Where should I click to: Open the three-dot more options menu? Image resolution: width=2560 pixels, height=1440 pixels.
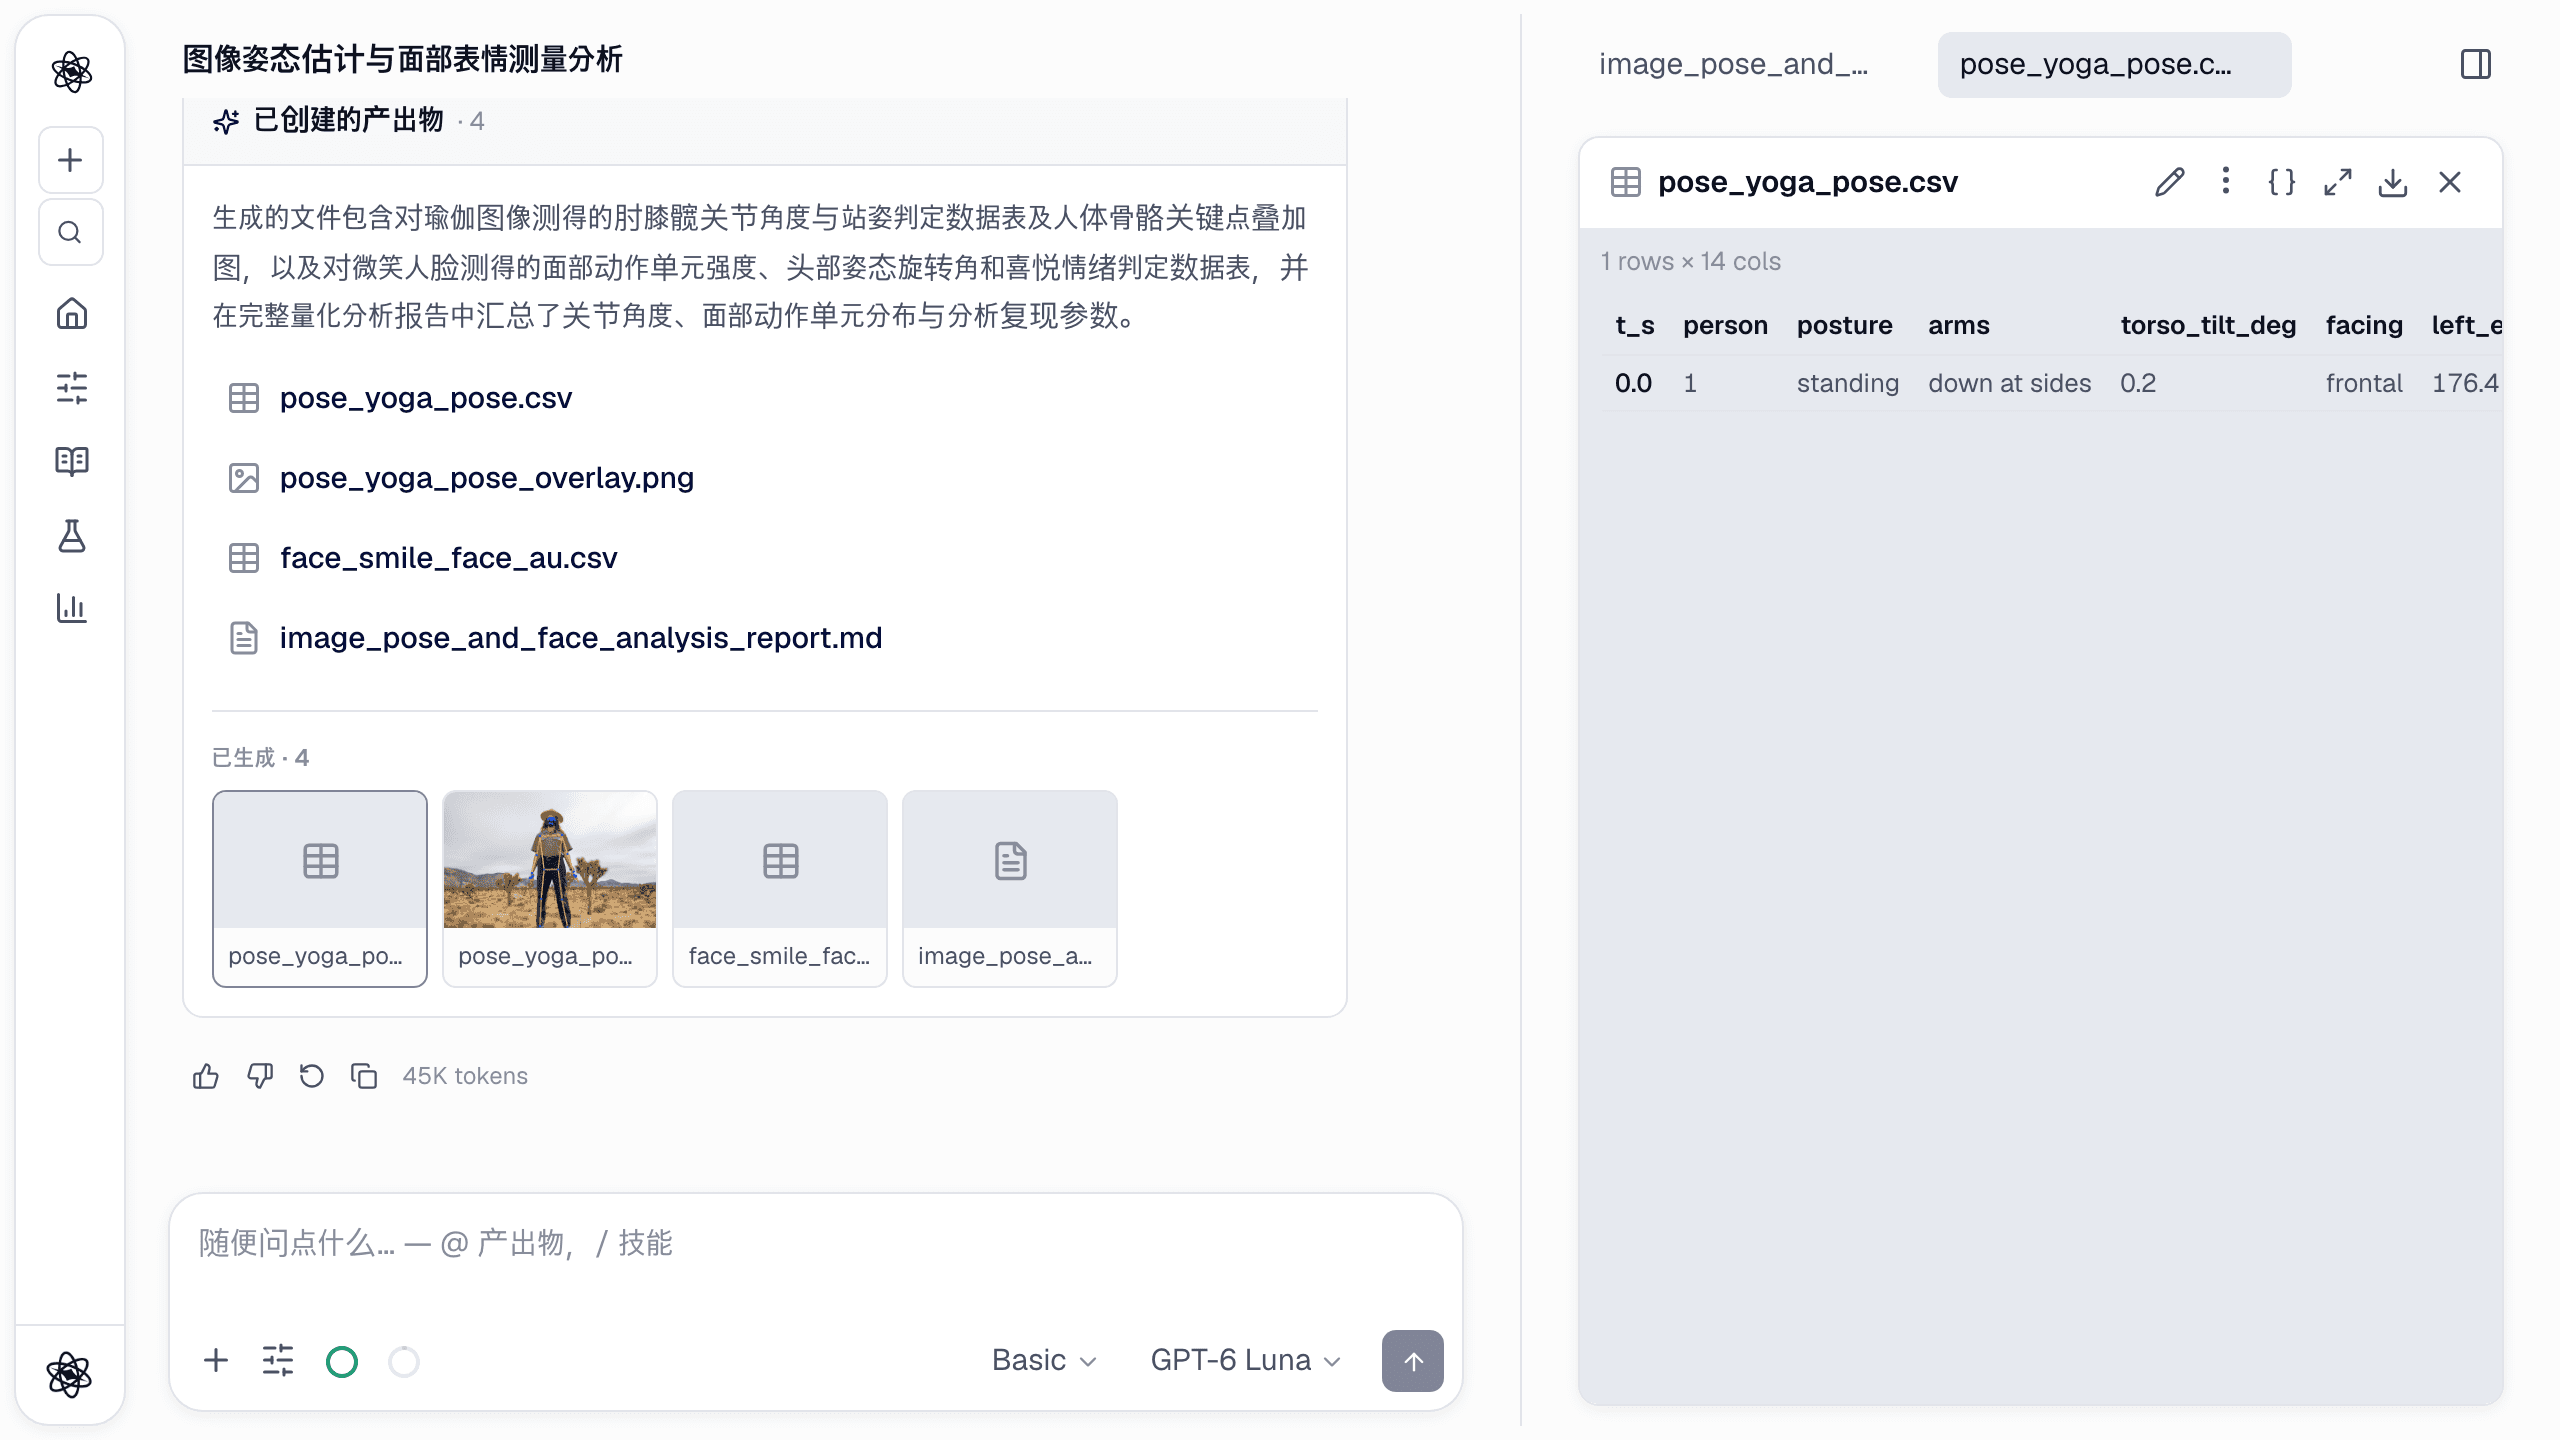tap(2225, 181)
